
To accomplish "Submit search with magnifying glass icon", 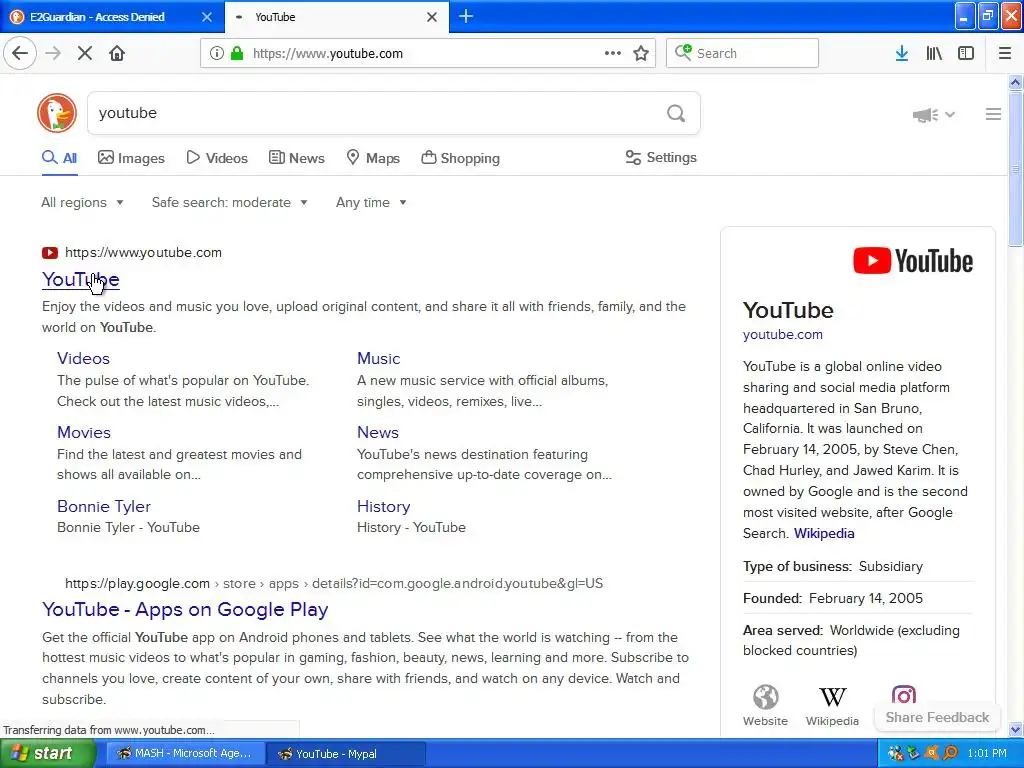I will (x=676, y=114).
